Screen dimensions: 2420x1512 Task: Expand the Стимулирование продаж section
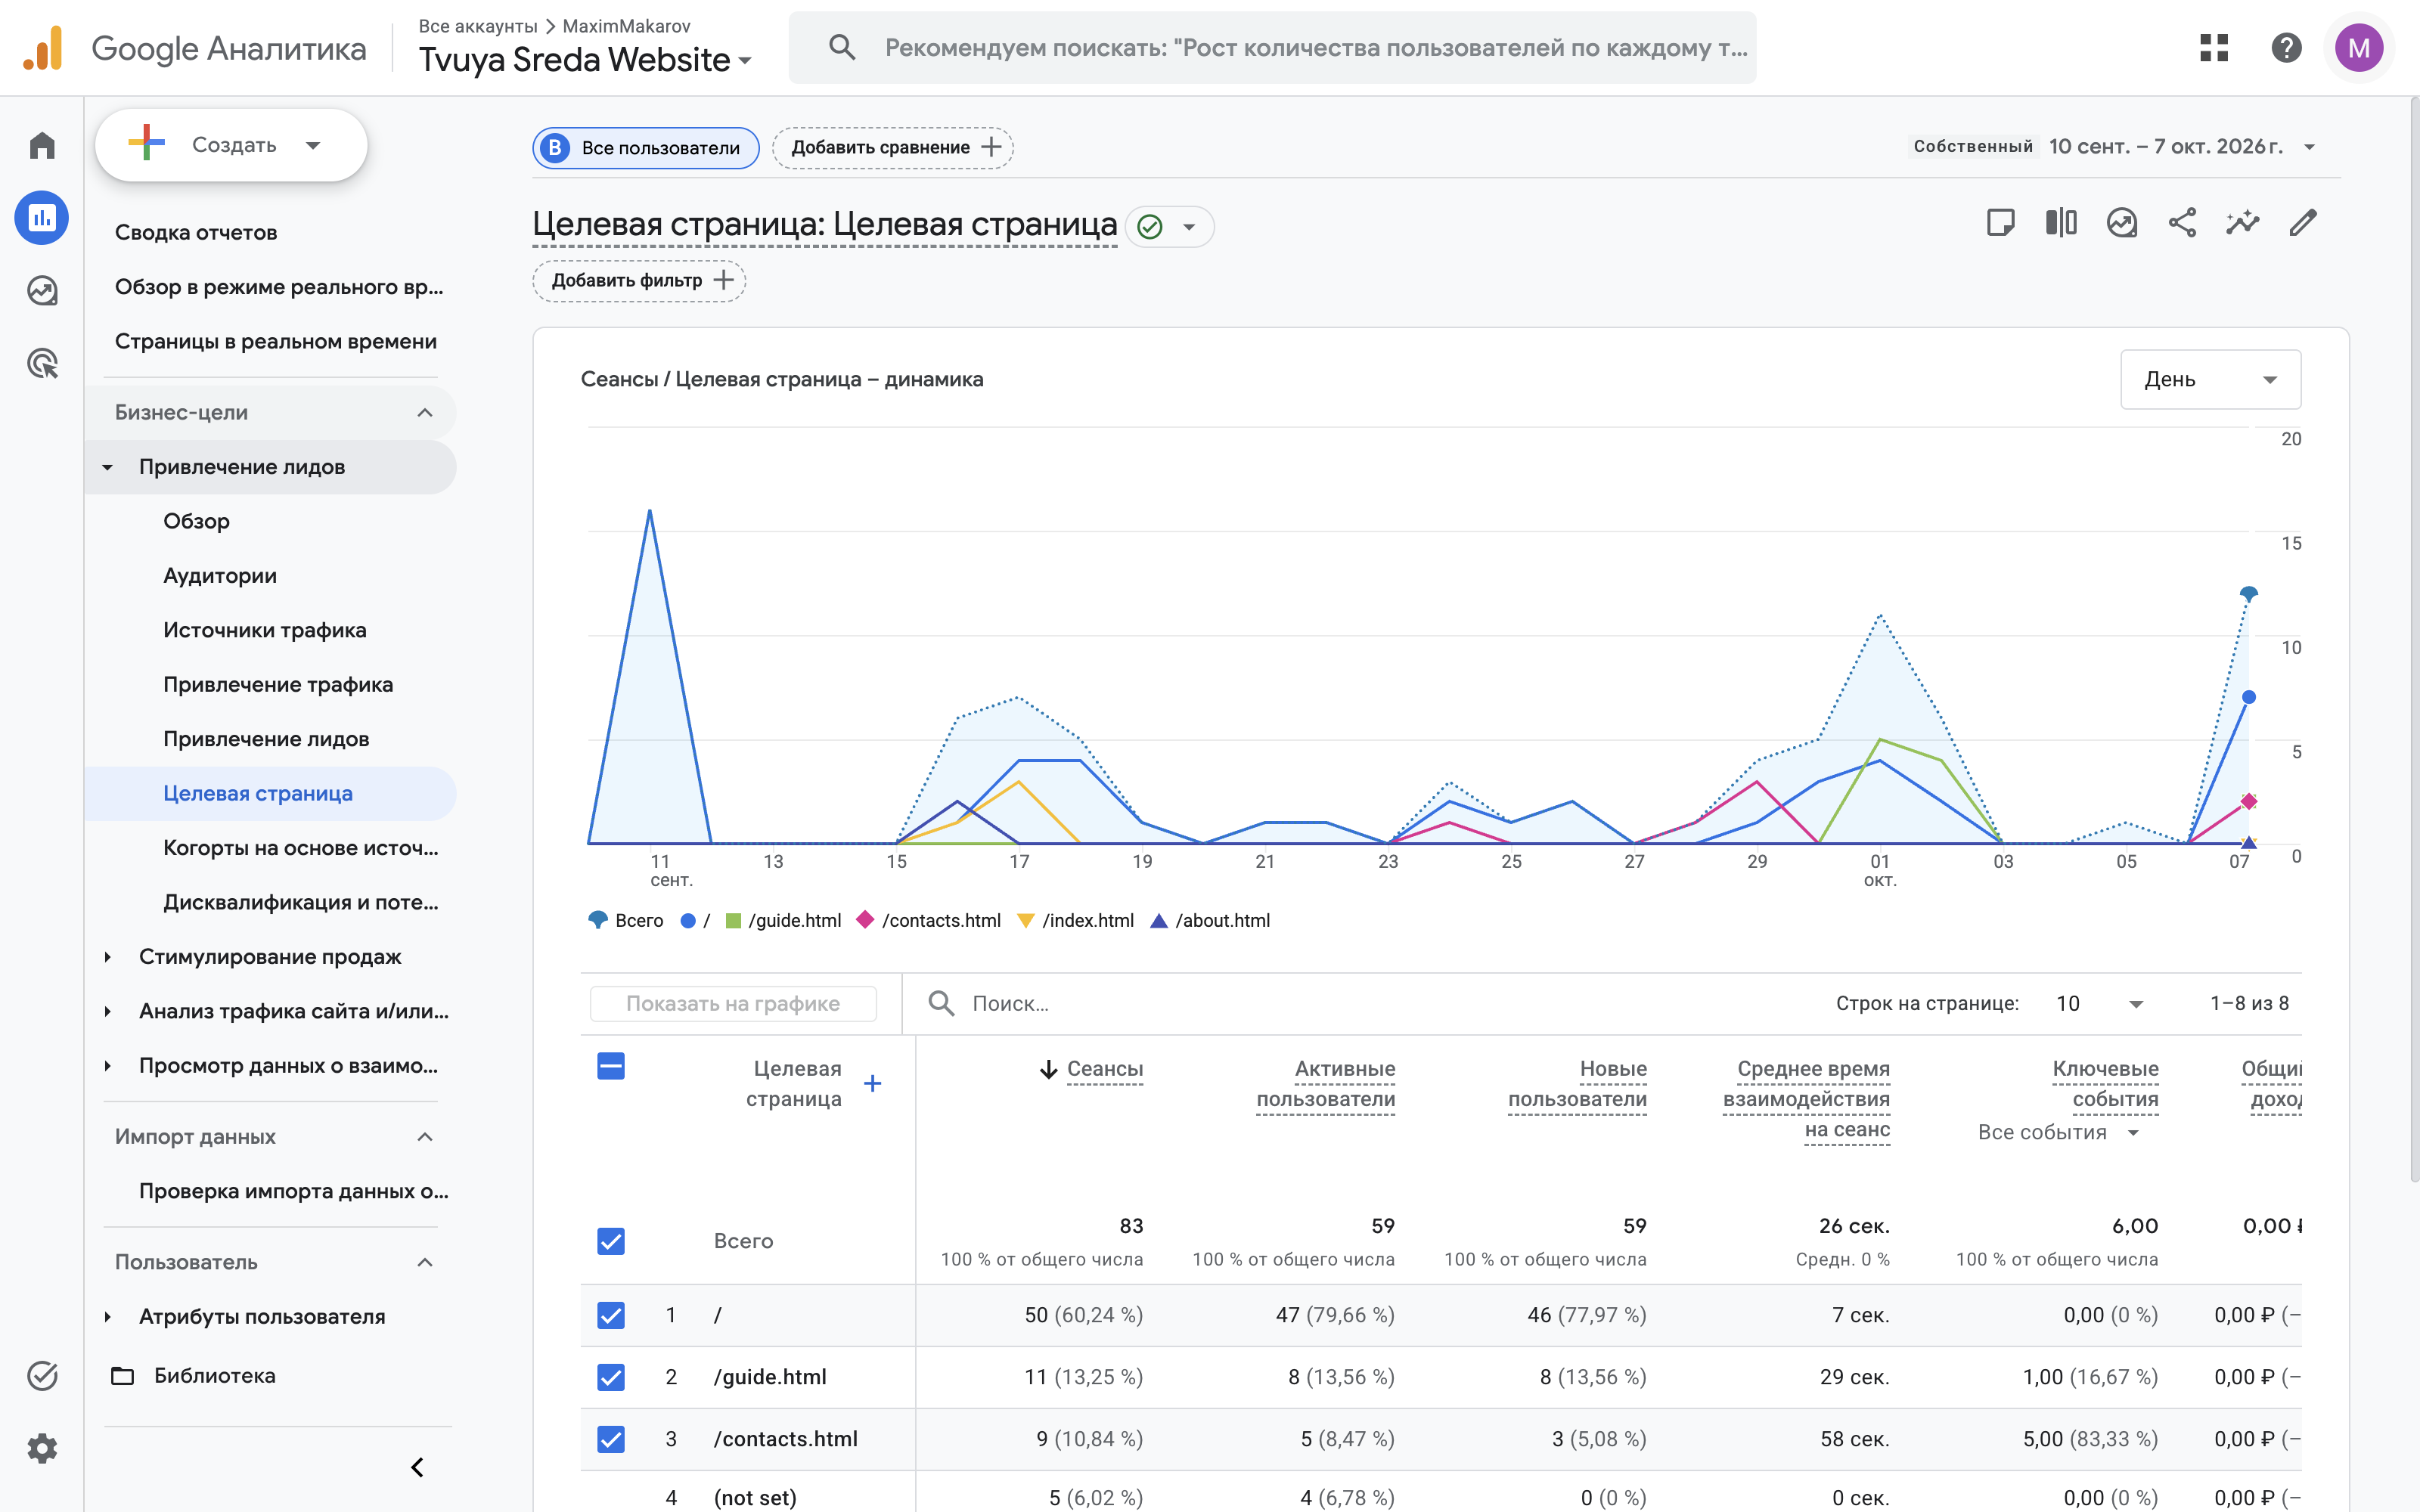pos(270,957)
